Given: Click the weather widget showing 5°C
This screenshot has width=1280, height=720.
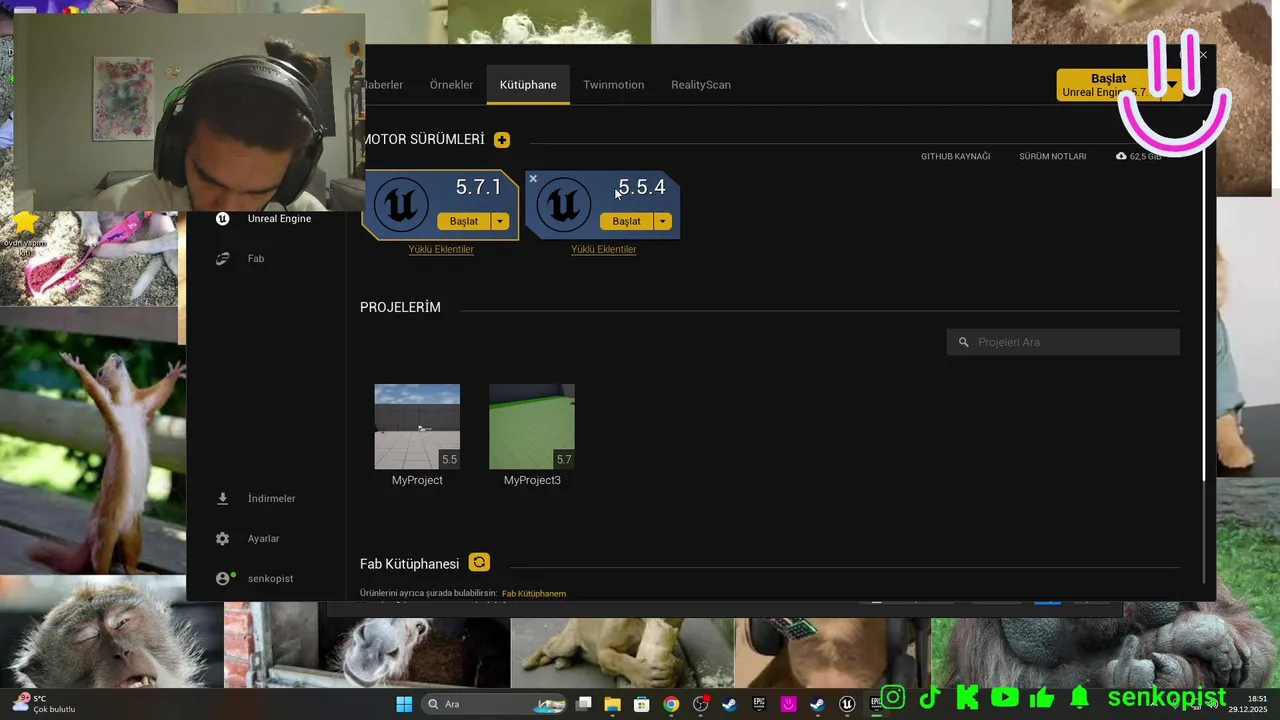Looking at the screenshot, I should coord(45,704).
